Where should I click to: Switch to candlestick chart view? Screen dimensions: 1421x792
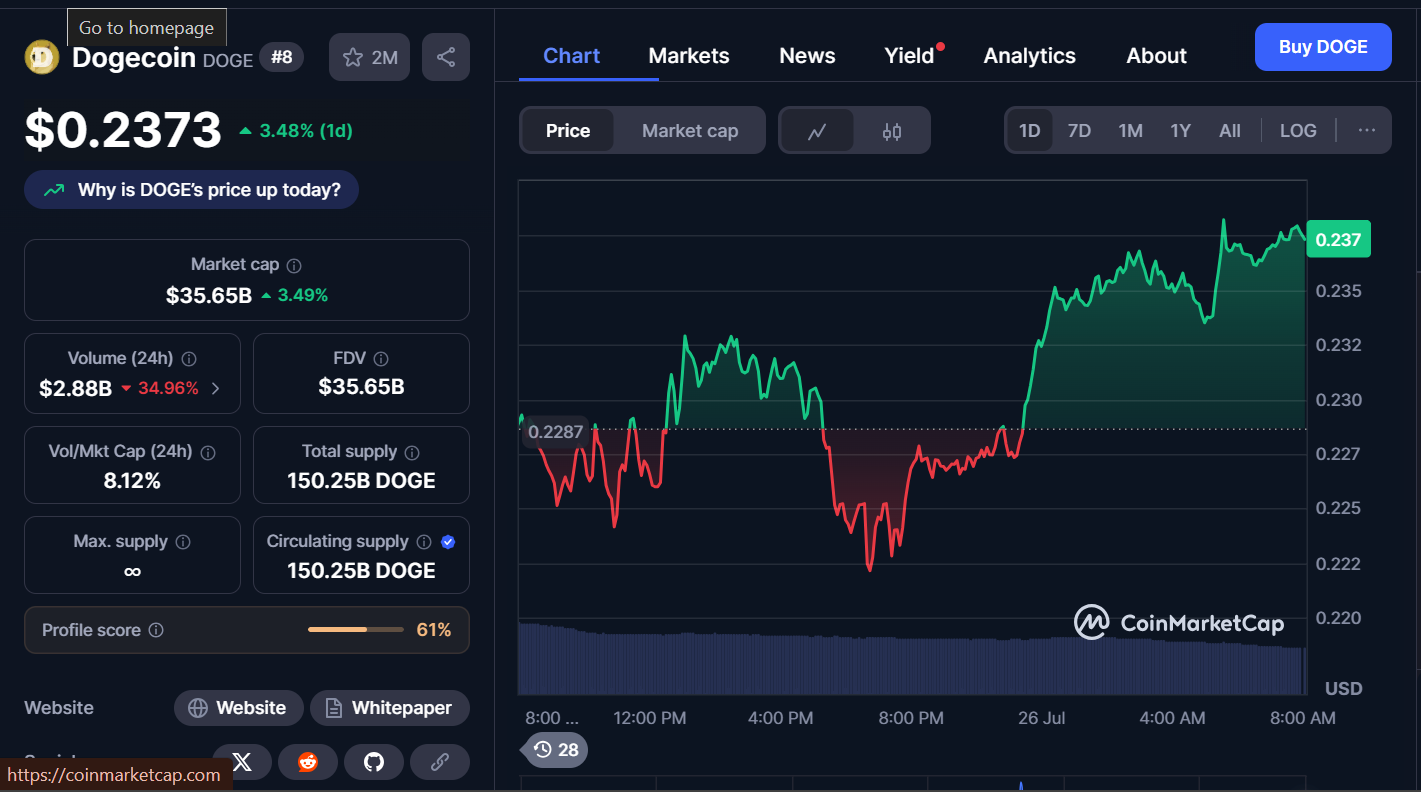click(892, 131)
